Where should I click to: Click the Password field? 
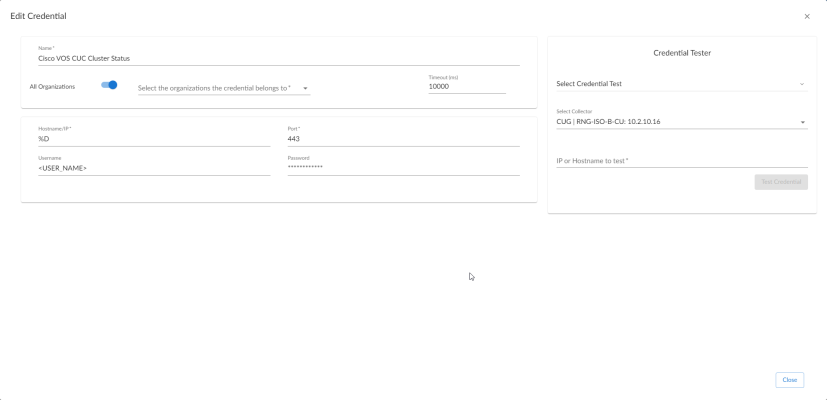pos(403,168)
